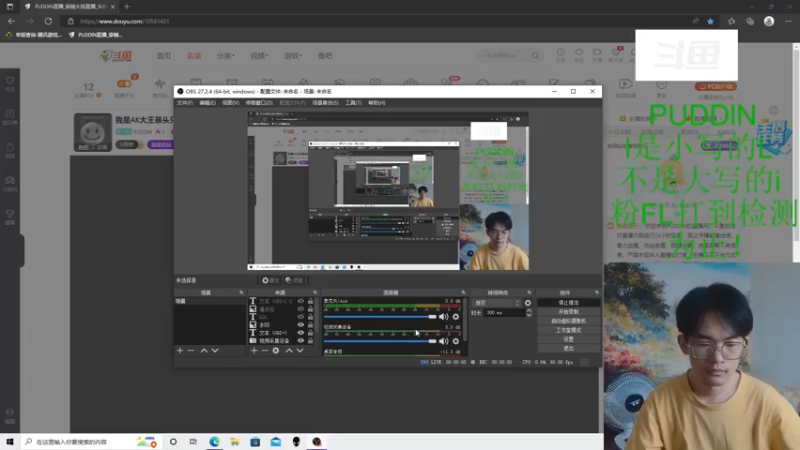Open the 停靠窗口(D) menu in OBS

click(259, 103)
